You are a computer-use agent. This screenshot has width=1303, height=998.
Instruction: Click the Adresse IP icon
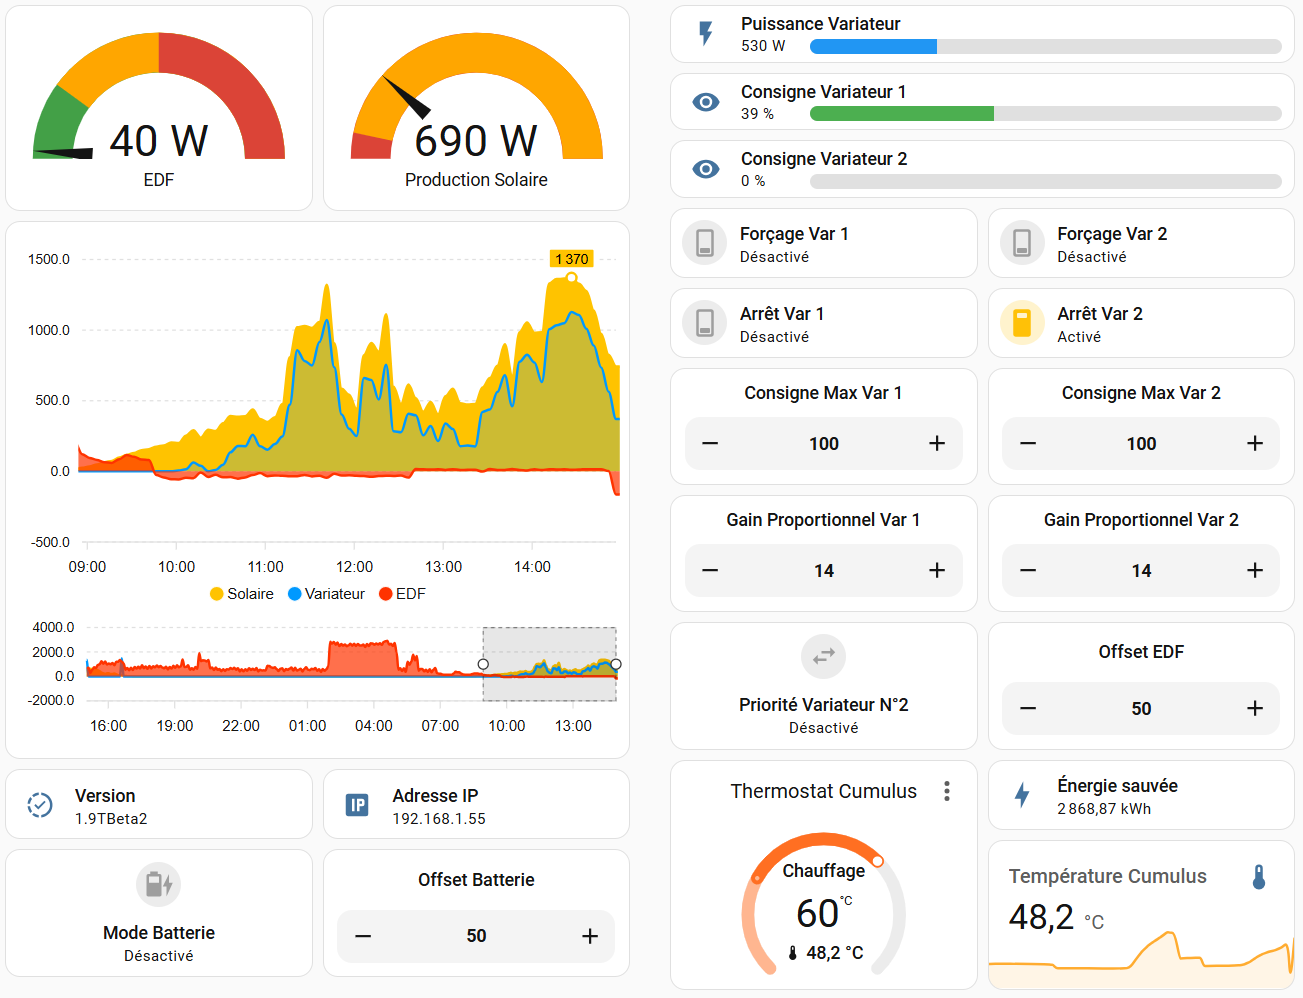pyautogui.click(x=357, y=805)
